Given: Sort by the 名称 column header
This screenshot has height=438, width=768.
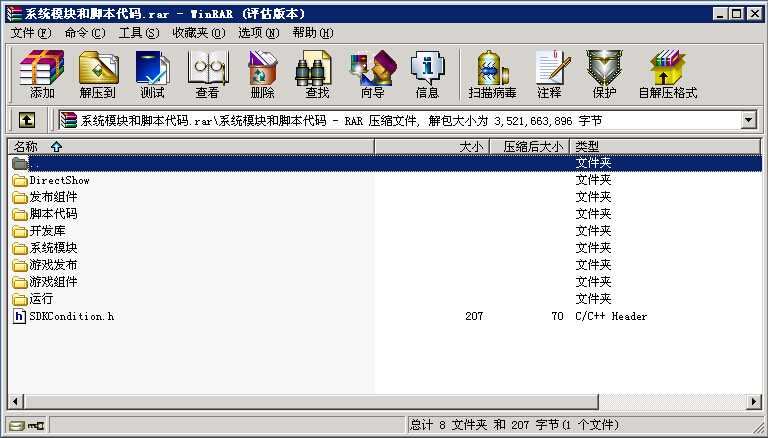Looking at the screenshot, I should coord(191,146).
